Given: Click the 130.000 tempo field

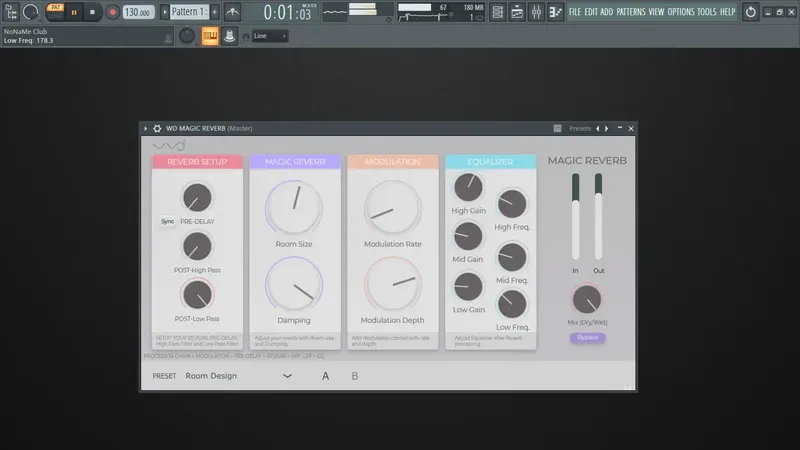Looking at the screenshot, I should (138, 12).
